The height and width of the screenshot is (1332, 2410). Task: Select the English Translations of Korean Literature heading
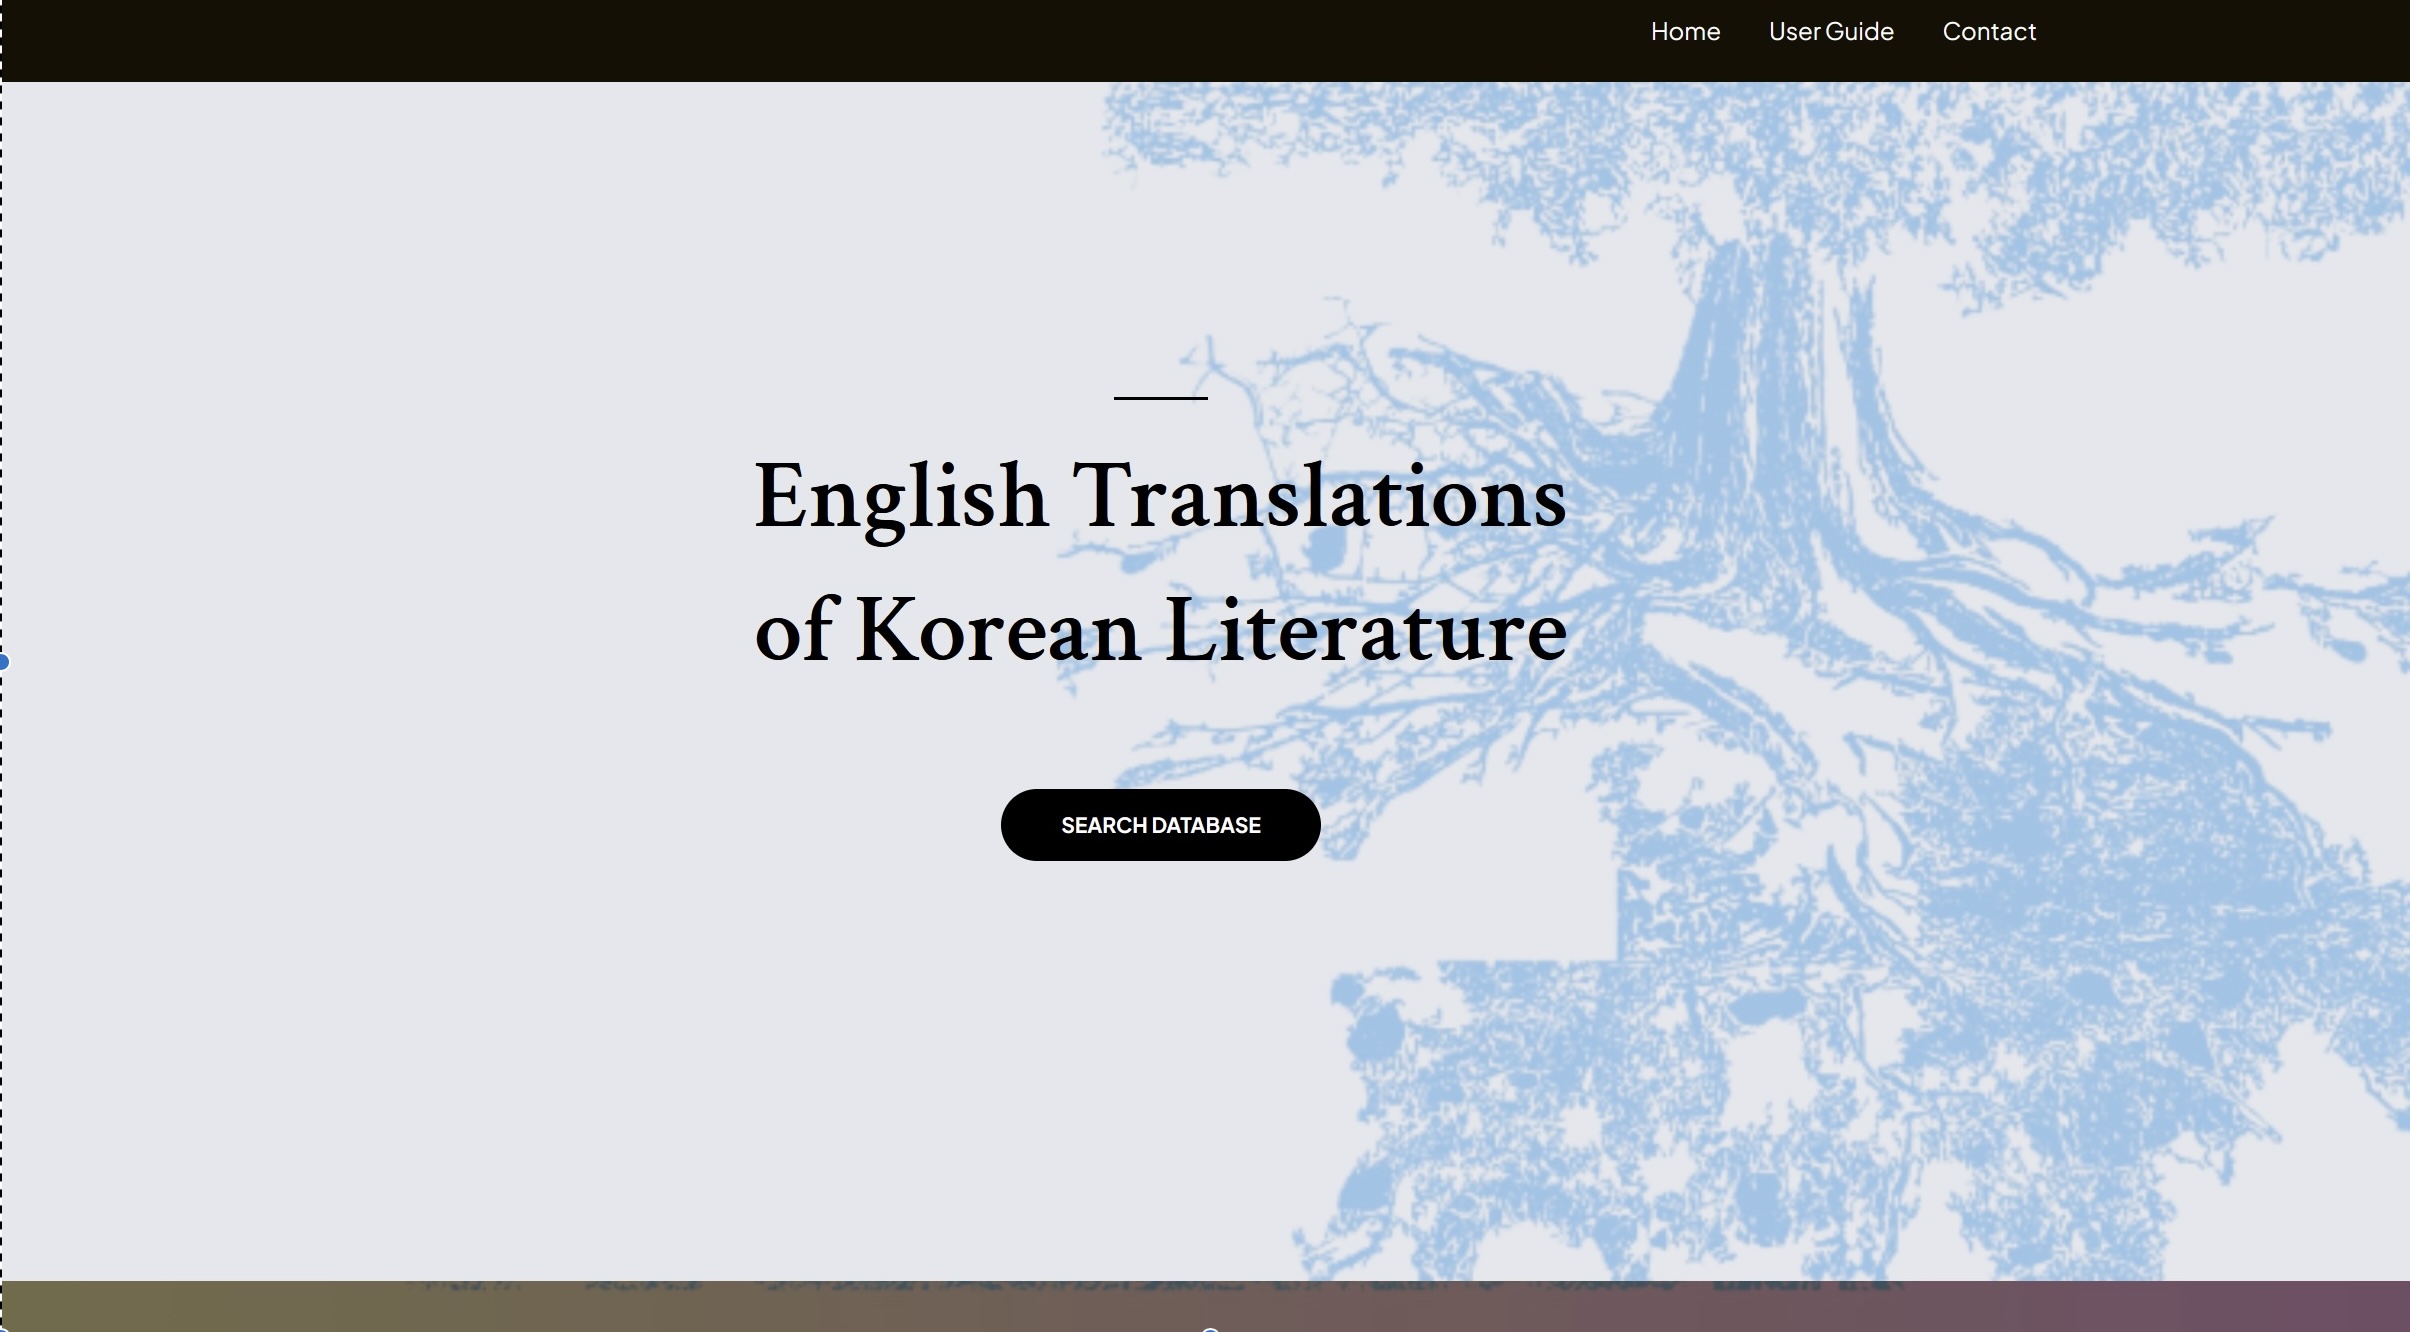[x=1160, y=562]
